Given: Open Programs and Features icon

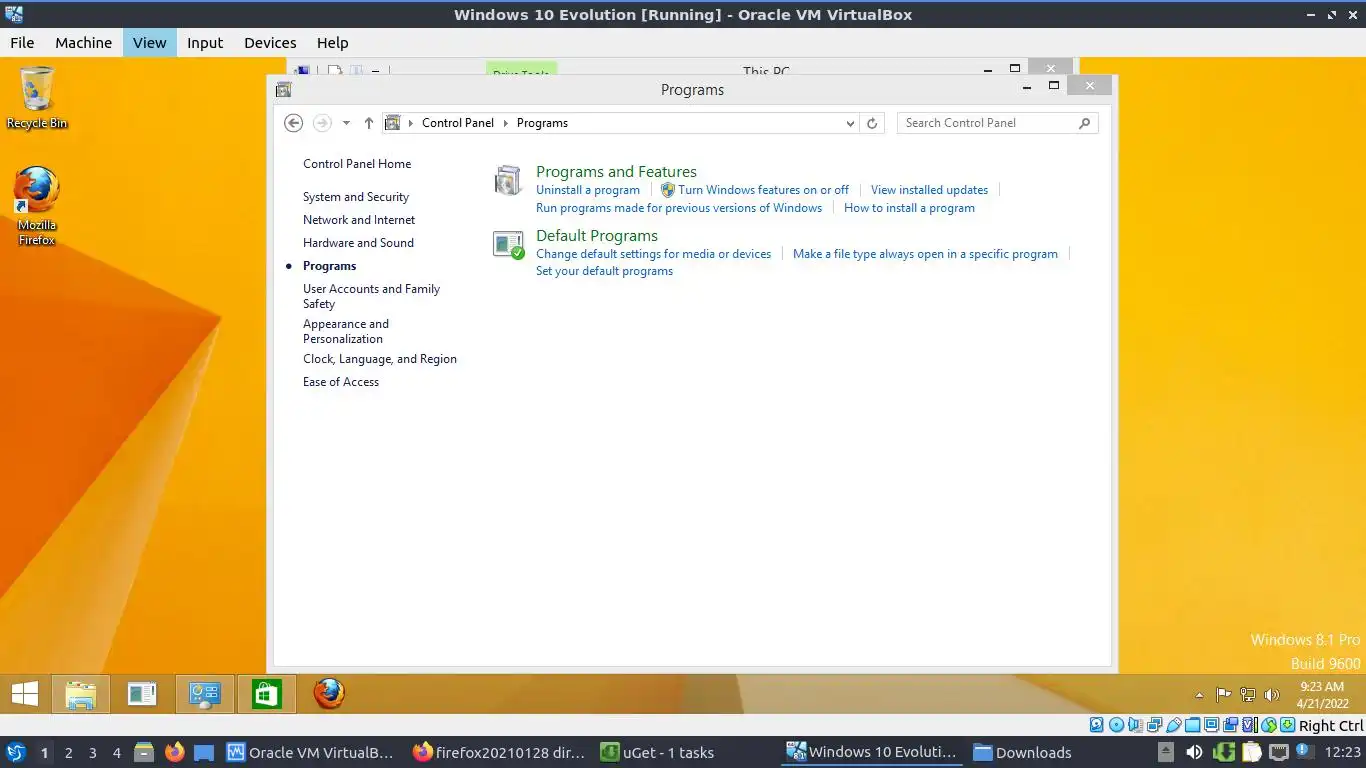Looking at the screenshot, I should tap(508, 181).
